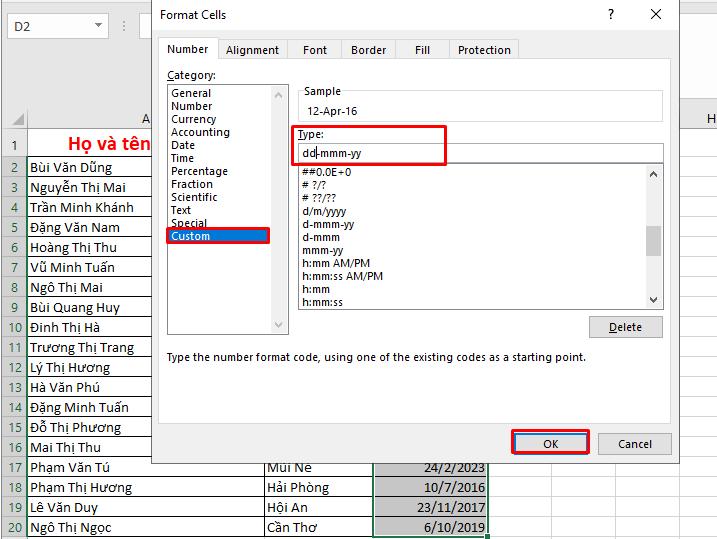717x539 pixels.
Task: Delete the selected custom format
Action: (626, 327)
